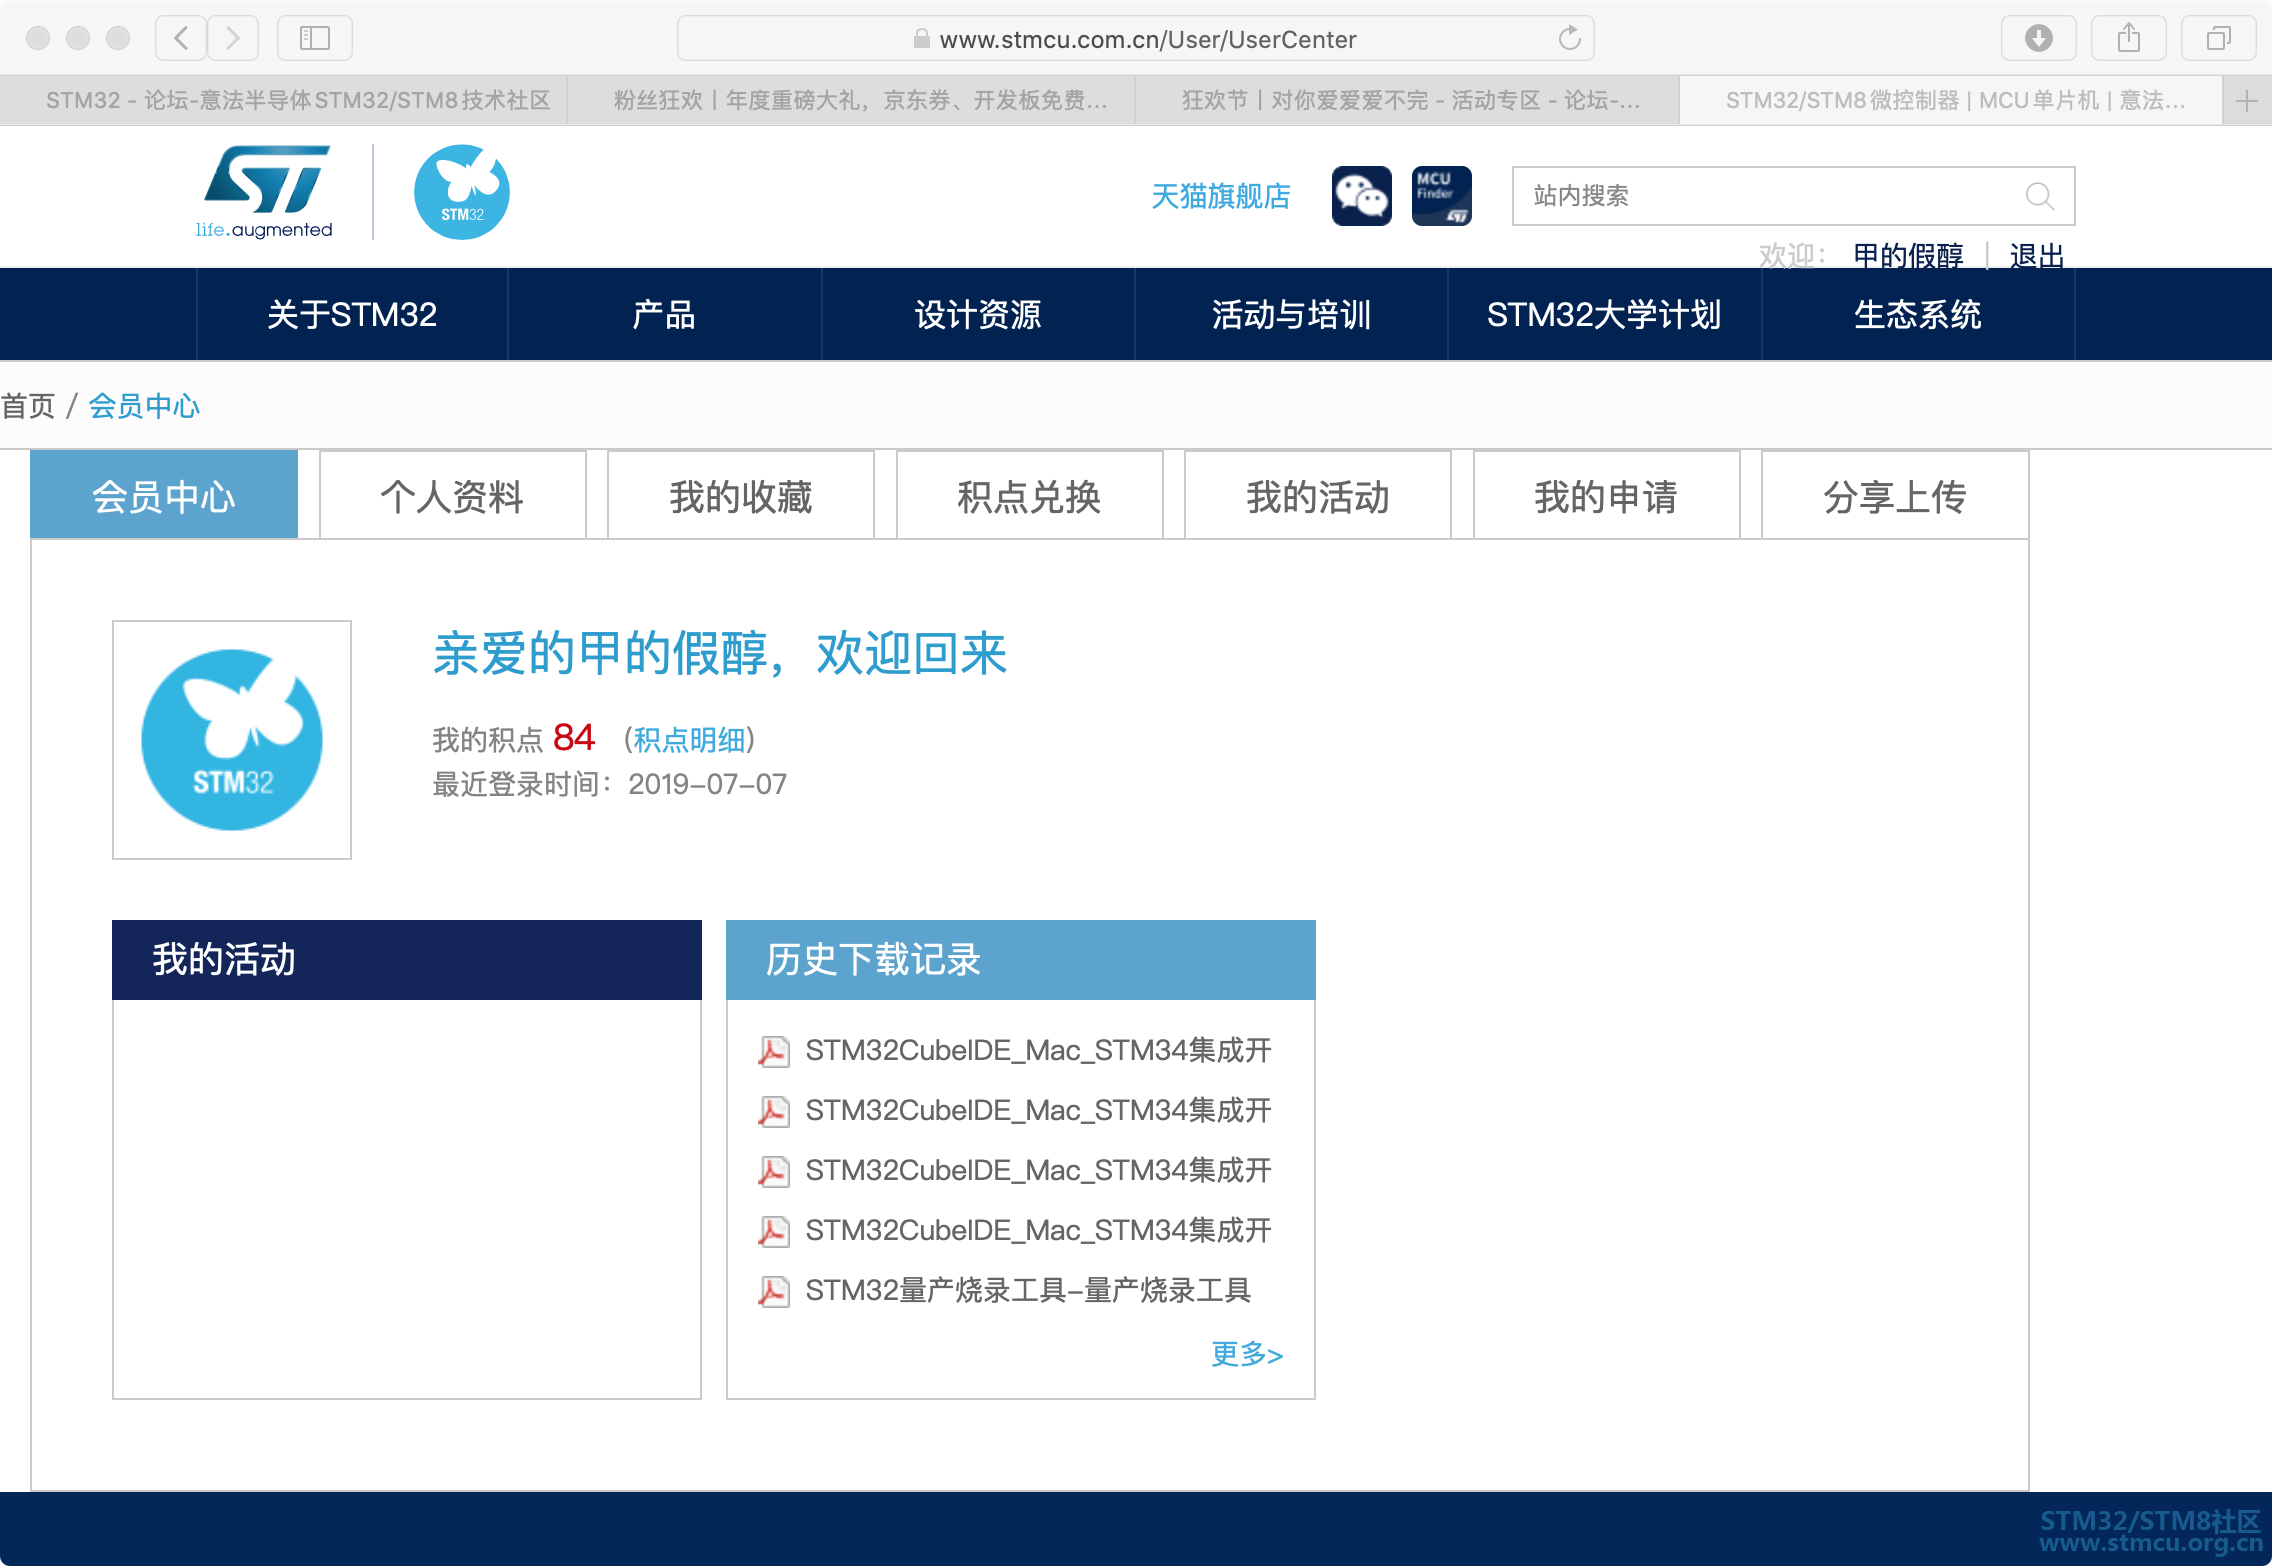
Task: Open 设计资源 nav menu
Action: coord(978,314)
